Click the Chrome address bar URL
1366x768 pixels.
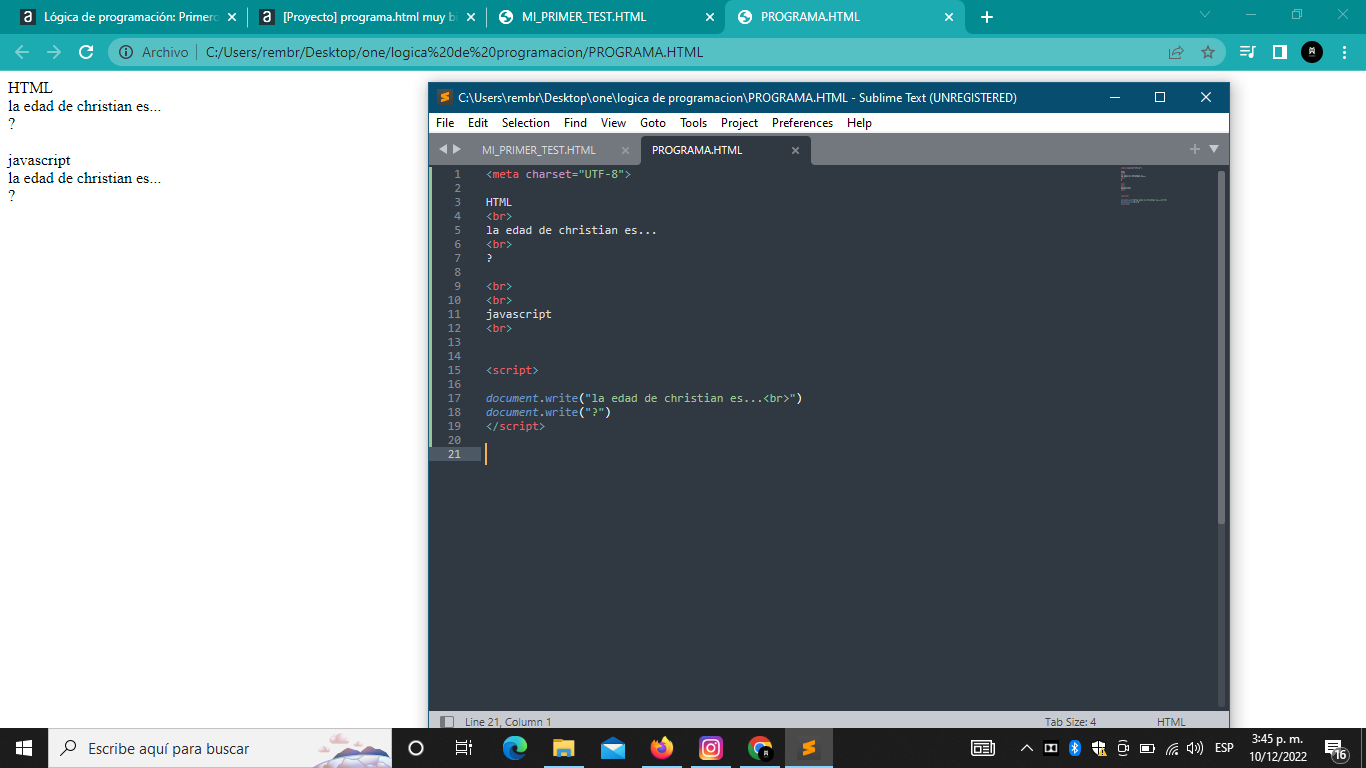454,52
